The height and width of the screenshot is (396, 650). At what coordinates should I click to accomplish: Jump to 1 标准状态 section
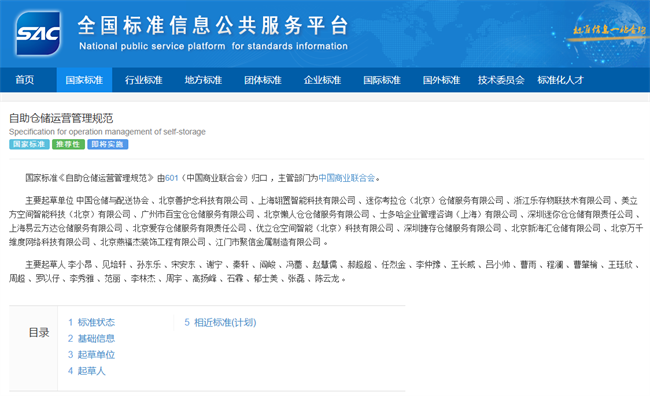click(x=92, y=322)
